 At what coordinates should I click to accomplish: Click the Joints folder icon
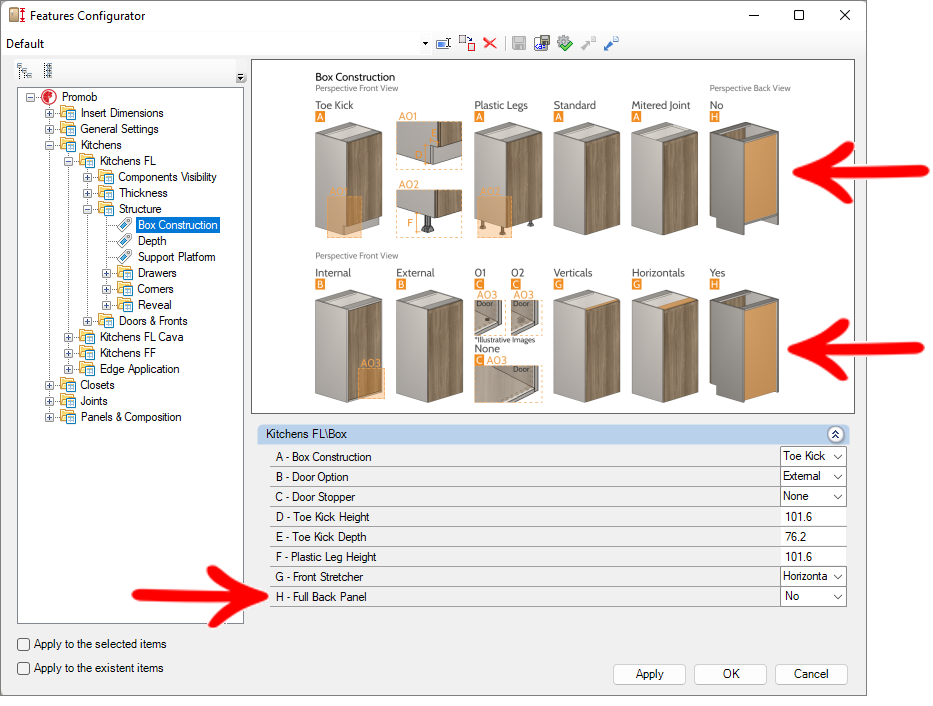tap(68, 401)
